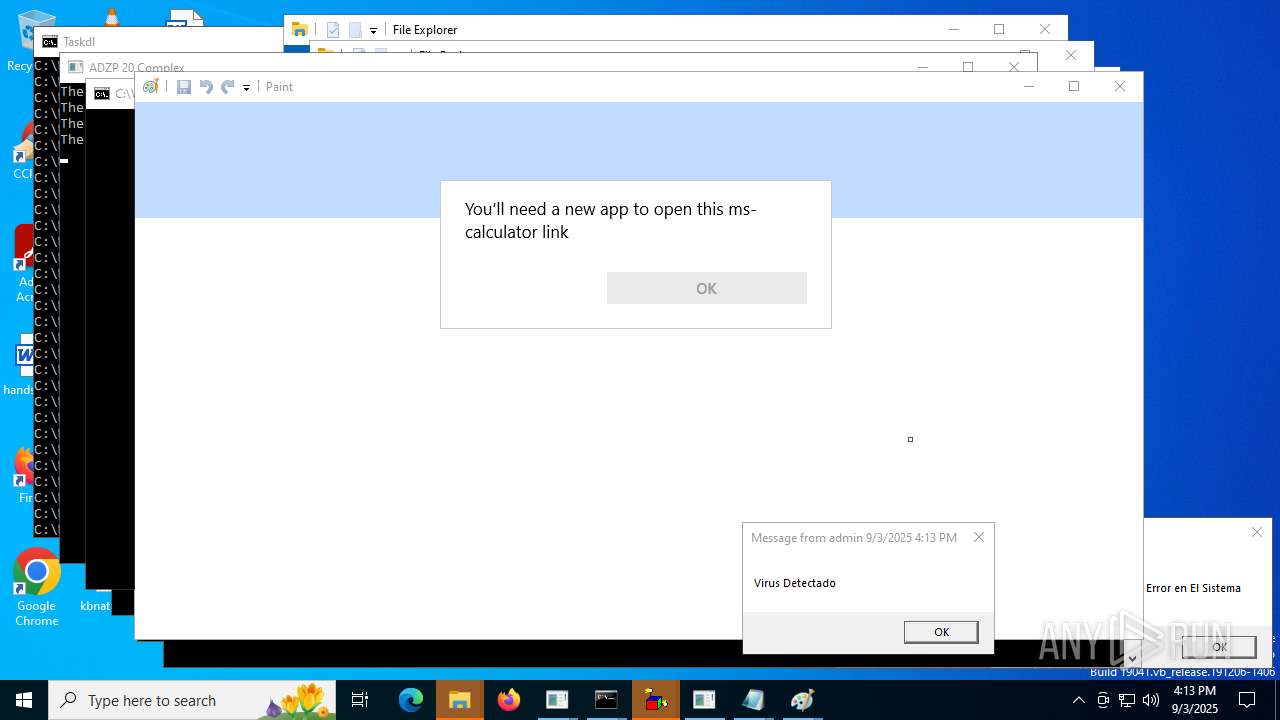This screenshot has width=1280, height=720.
Task: Launch Firefox from taskbar
Action: click(509, 700)
